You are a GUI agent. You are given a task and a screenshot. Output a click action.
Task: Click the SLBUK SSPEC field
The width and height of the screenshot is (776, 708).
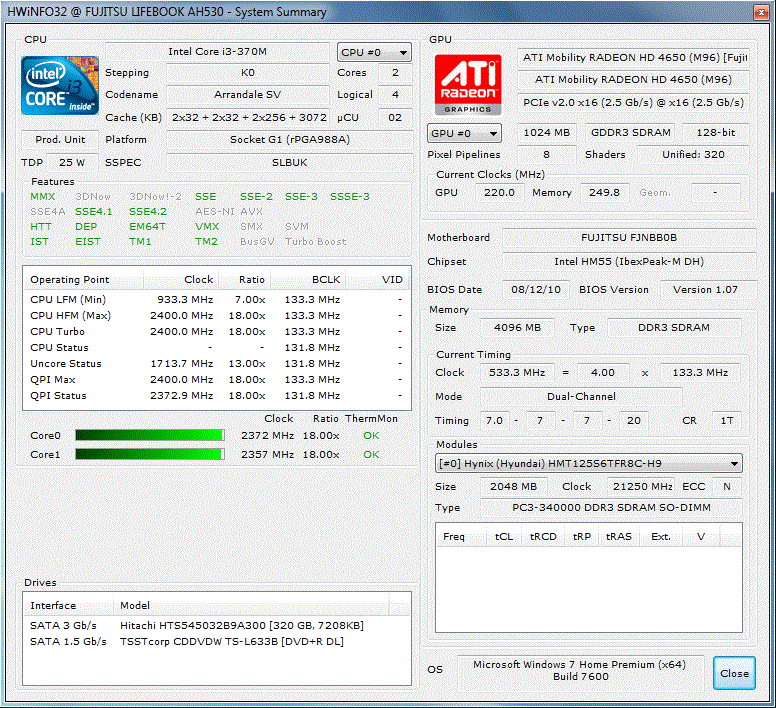(290, 162)
